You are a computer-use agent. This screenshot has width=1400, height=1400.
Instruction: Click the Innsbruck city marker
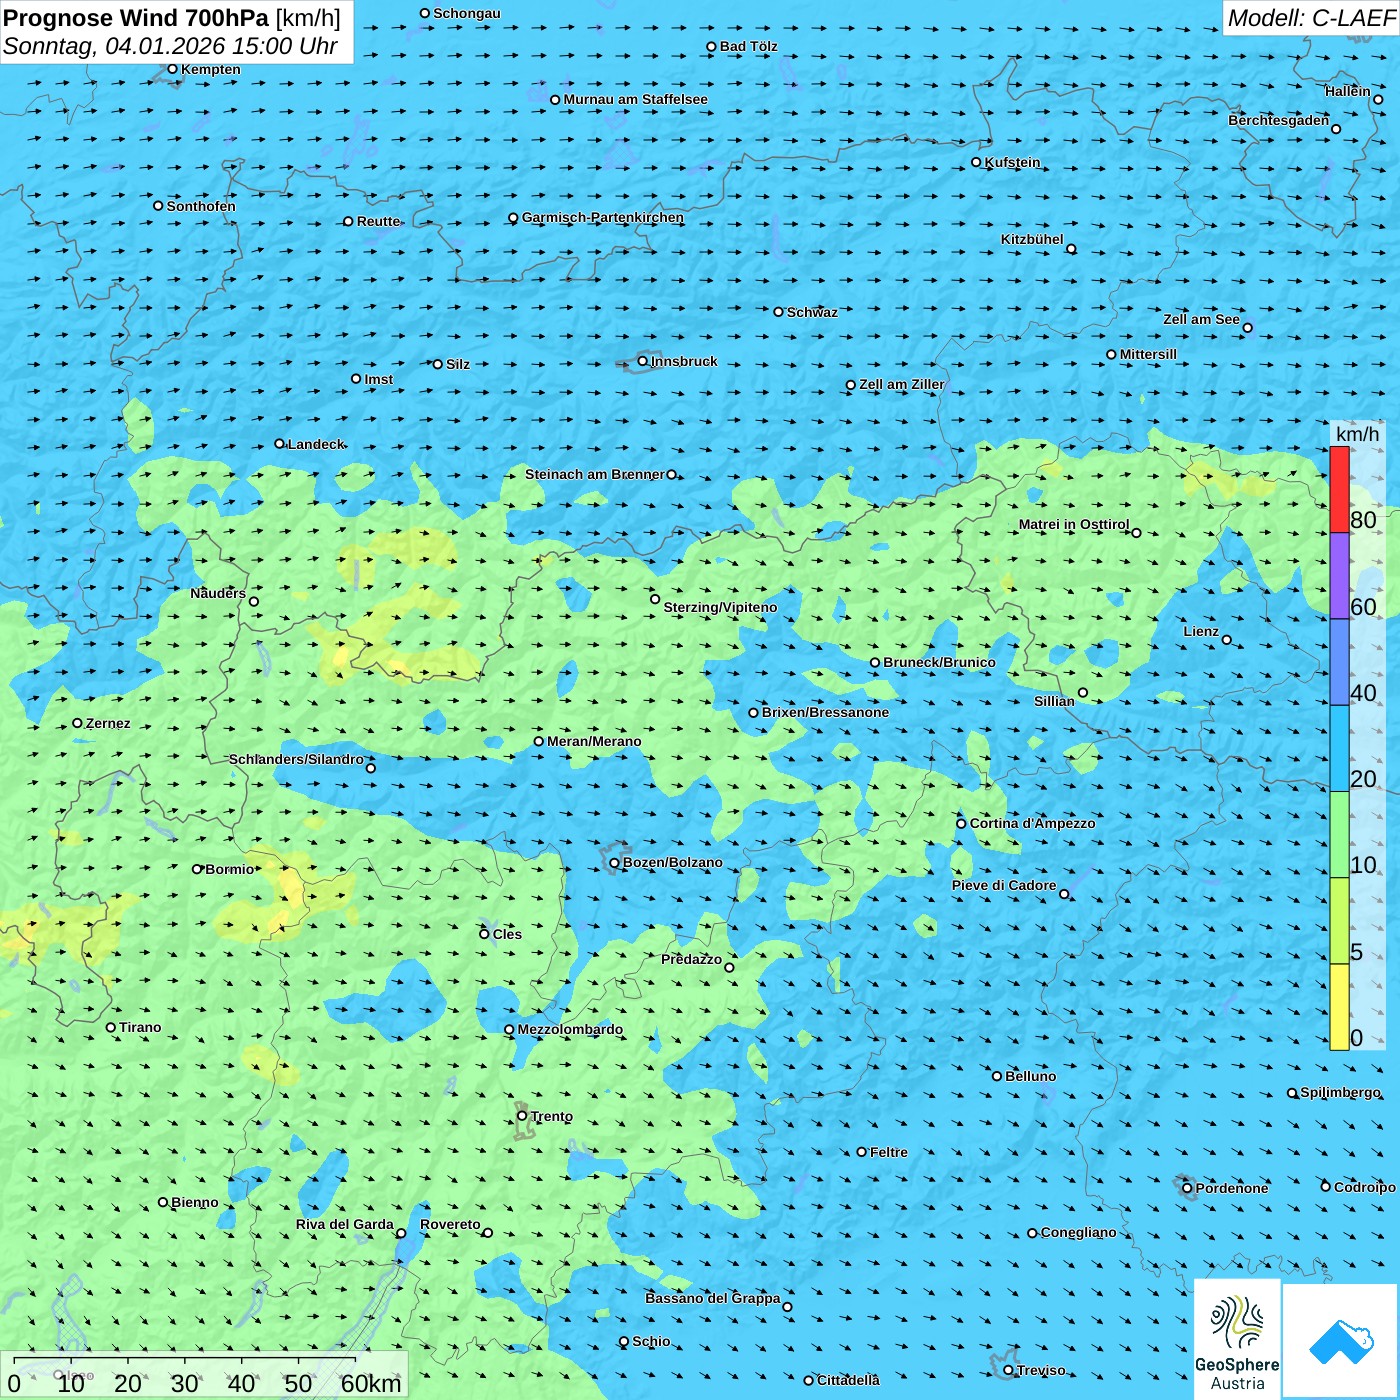point(642,361)
